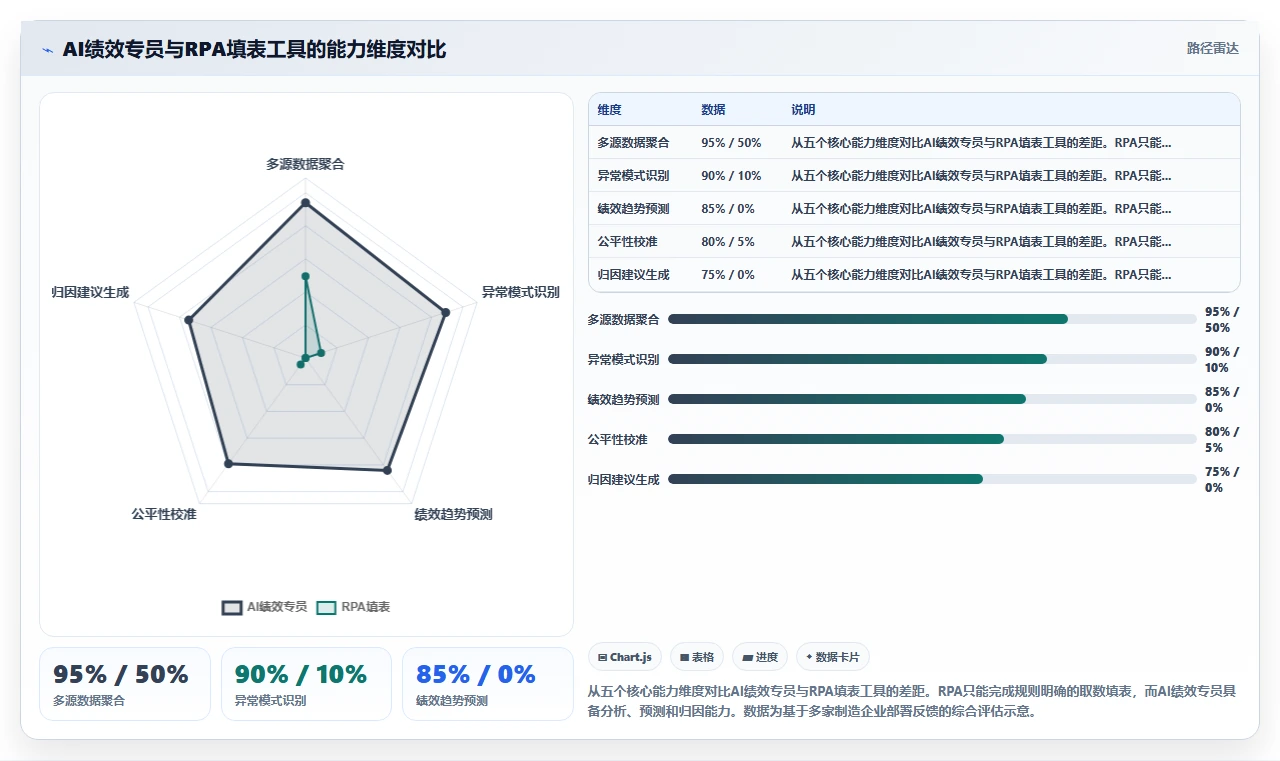Select the 表格 chip
This screenshot has width=1280, height=761.
click(x=697, y=657)
